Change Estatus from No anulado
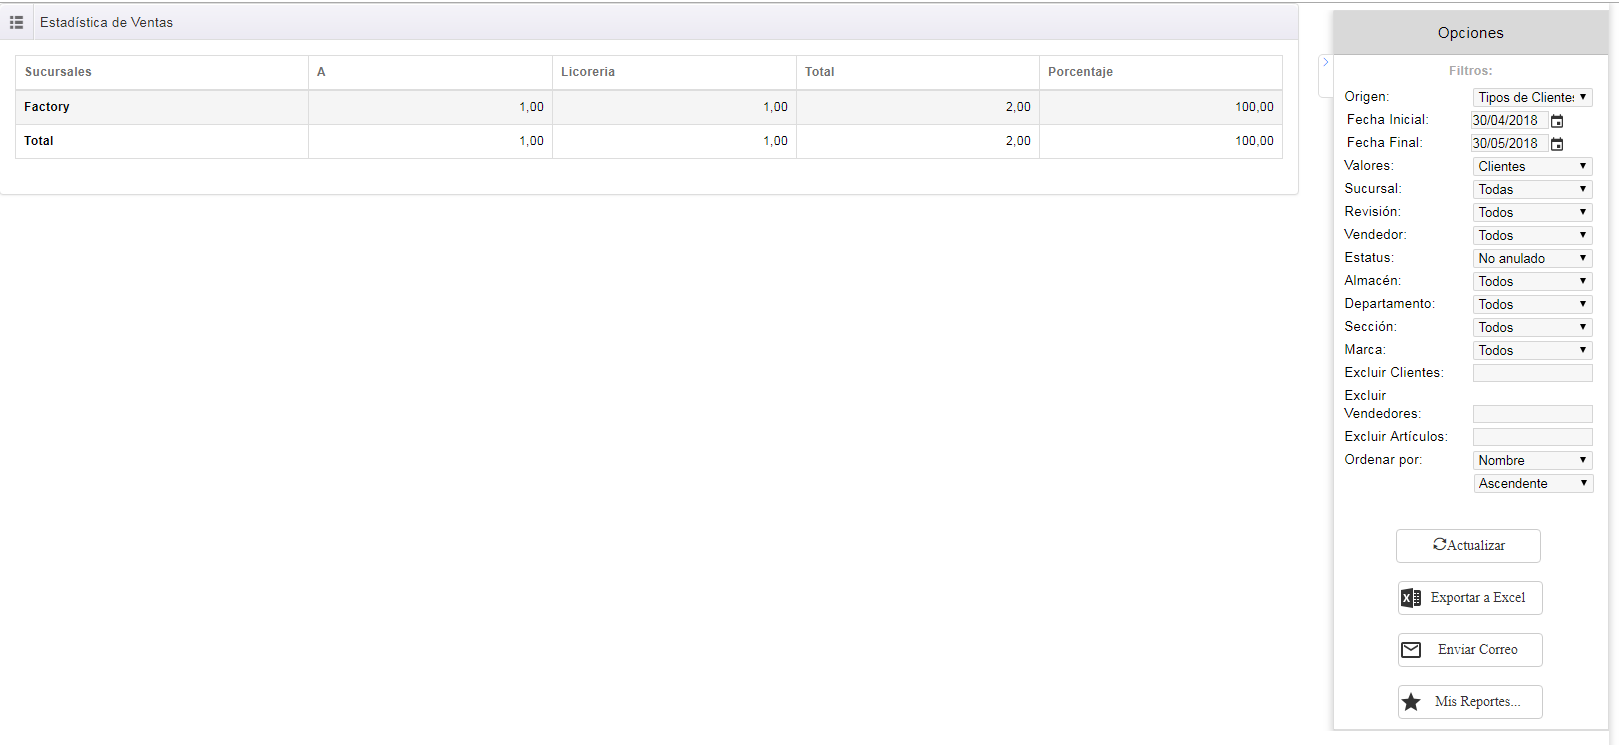The height and width of the screenshot is (745, 1619). pos(1532,258)
